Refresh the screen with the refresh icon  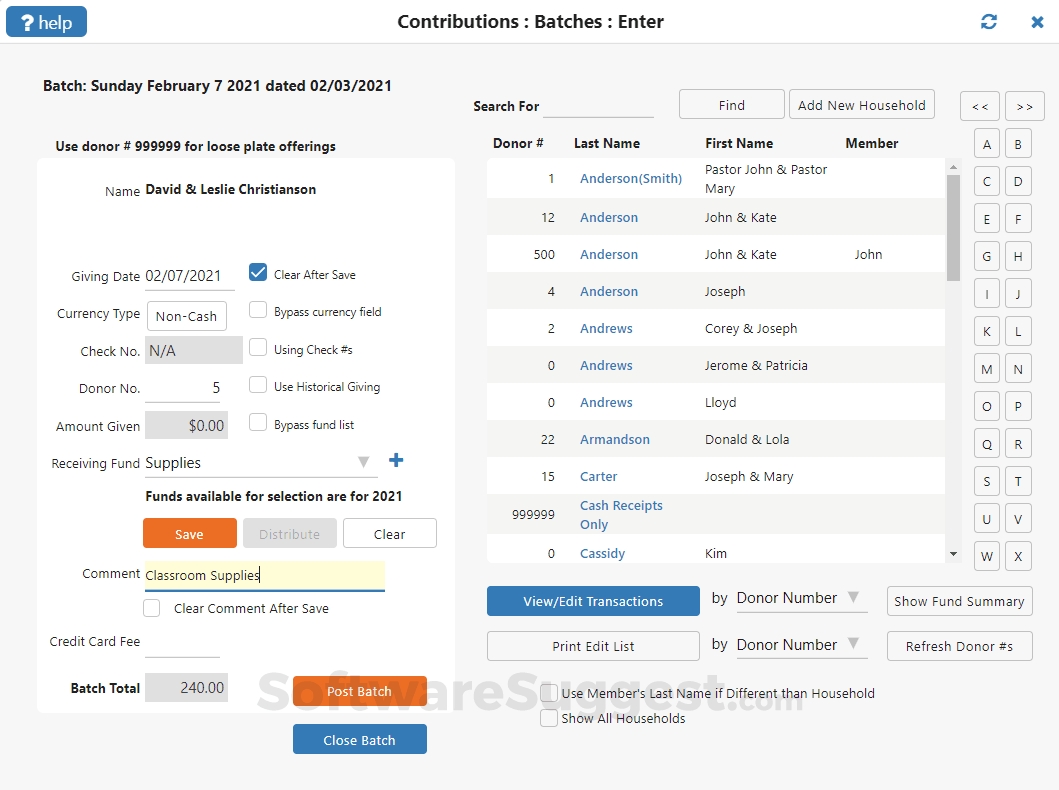click(x=989, y=20)
